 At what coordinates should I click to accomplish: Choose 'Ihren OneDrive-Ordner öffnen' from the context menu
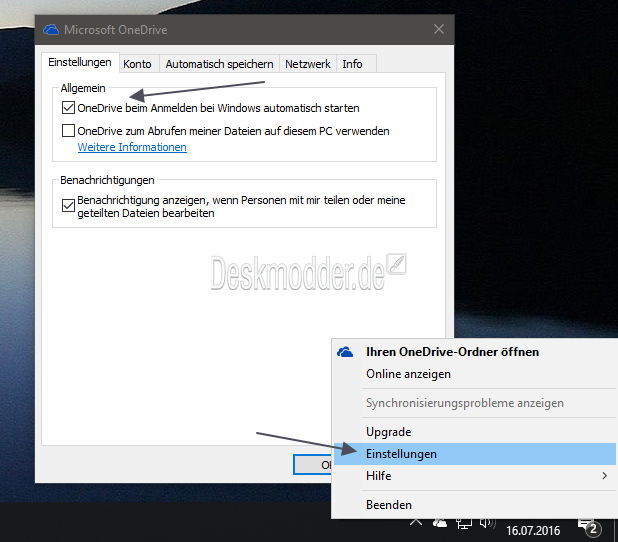(475, 352)
